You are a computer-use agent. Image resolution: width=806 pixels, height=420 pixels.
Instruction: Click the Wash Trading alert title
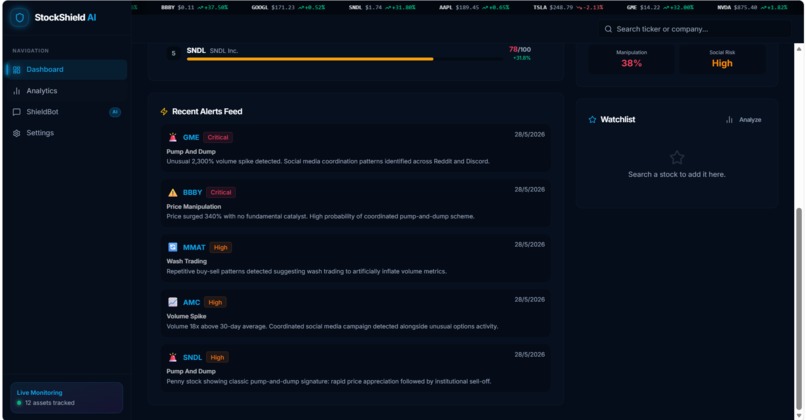point(187,262)
